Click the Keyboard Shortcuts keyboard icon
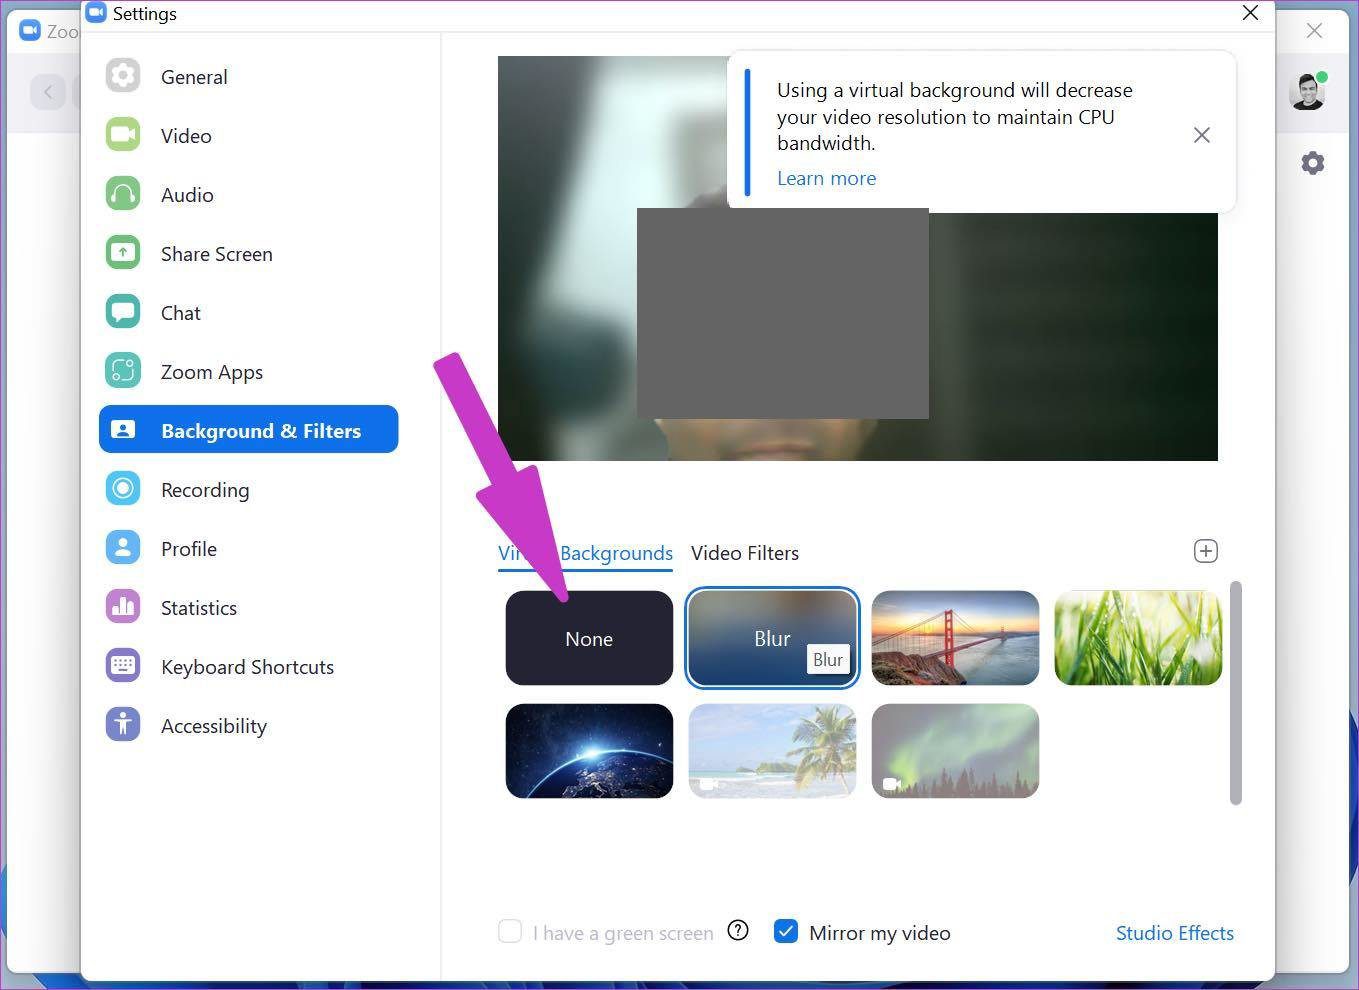1359x990 pixels. [x=123, y=666]
